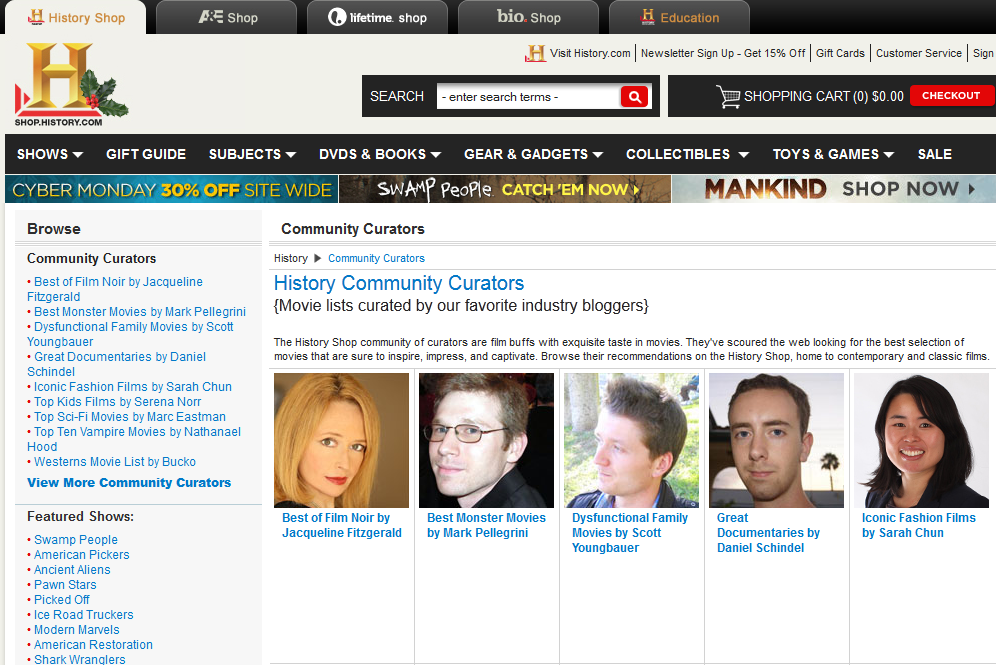Open the Gear & Gadgets dropdown
Screen dimensions: 996x665
tap(533, 154)
